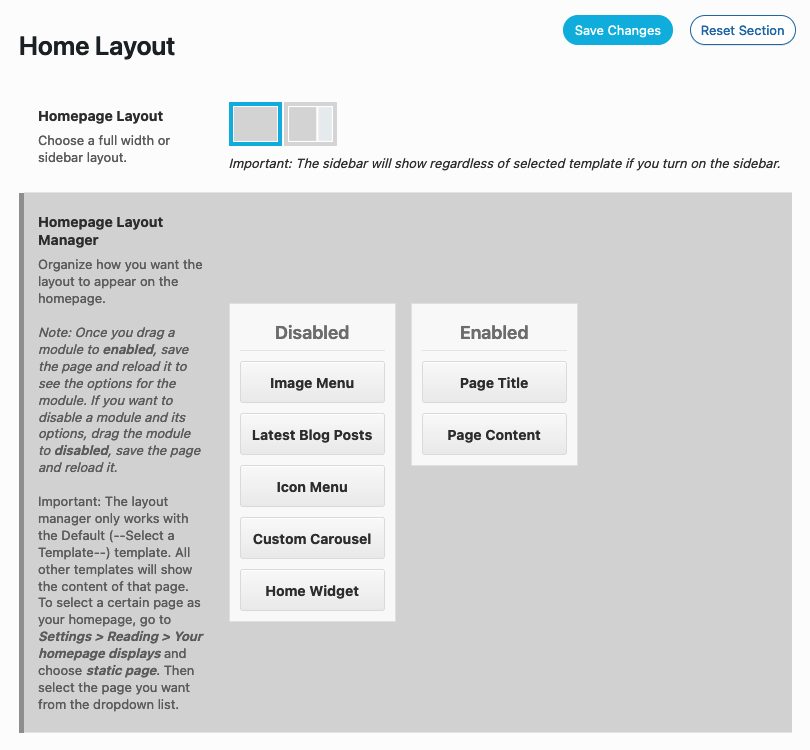
Task: Select the Page Title module
Action: tap(494, 382)
